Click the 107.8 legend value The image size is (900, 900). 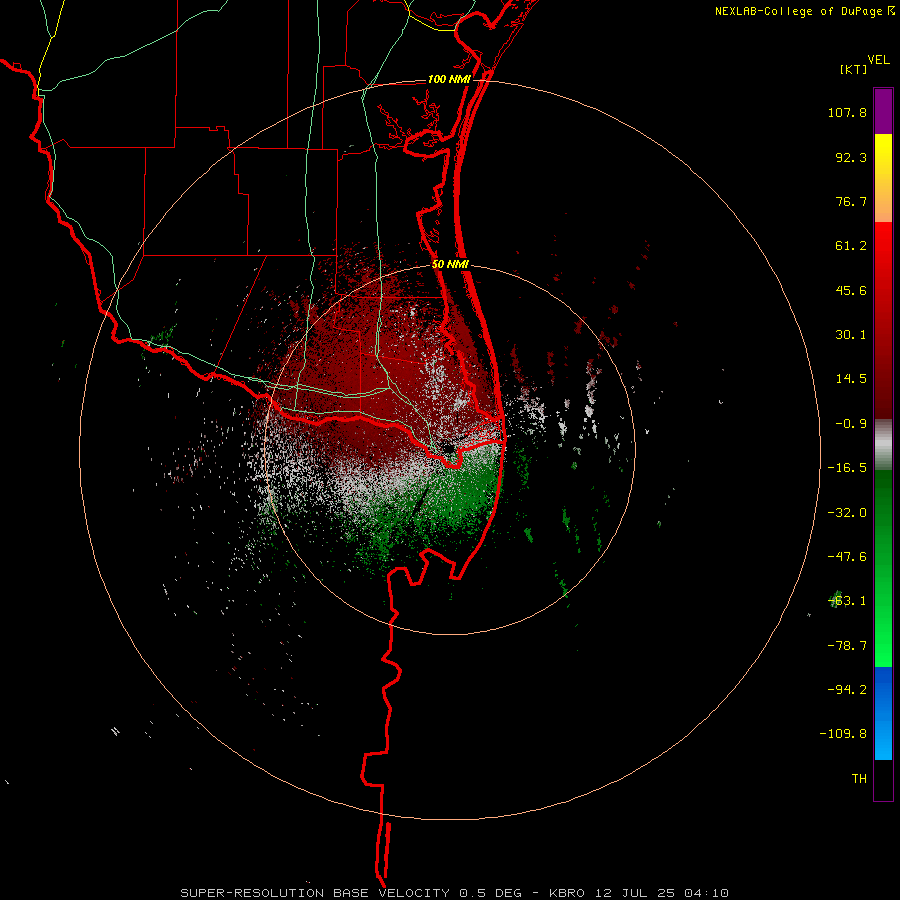pos(847,112)
